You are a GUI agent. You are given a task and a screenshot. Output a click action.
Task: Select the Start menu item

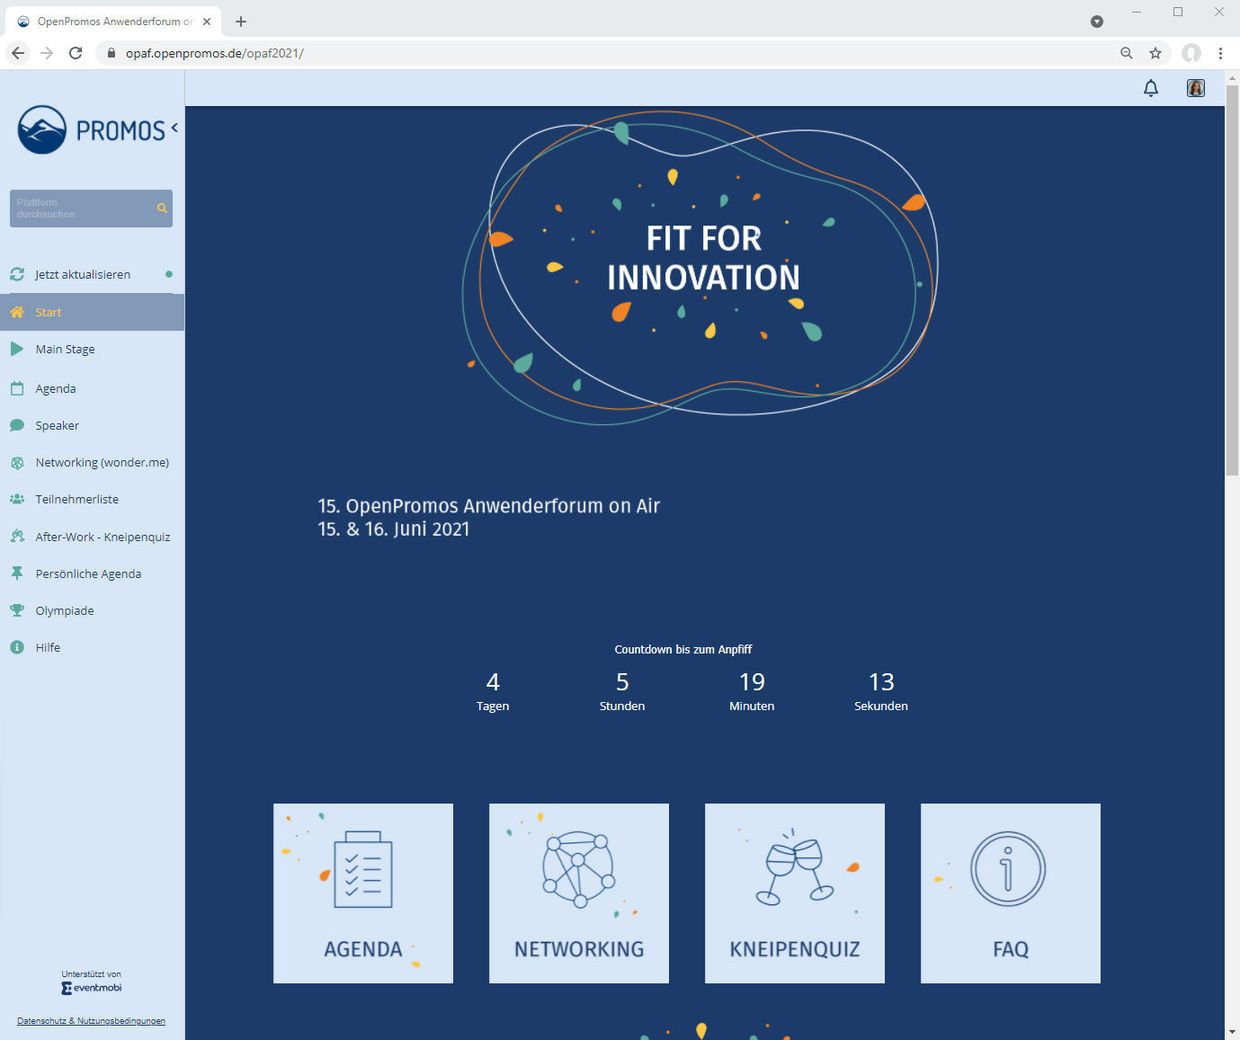[48, 312]
